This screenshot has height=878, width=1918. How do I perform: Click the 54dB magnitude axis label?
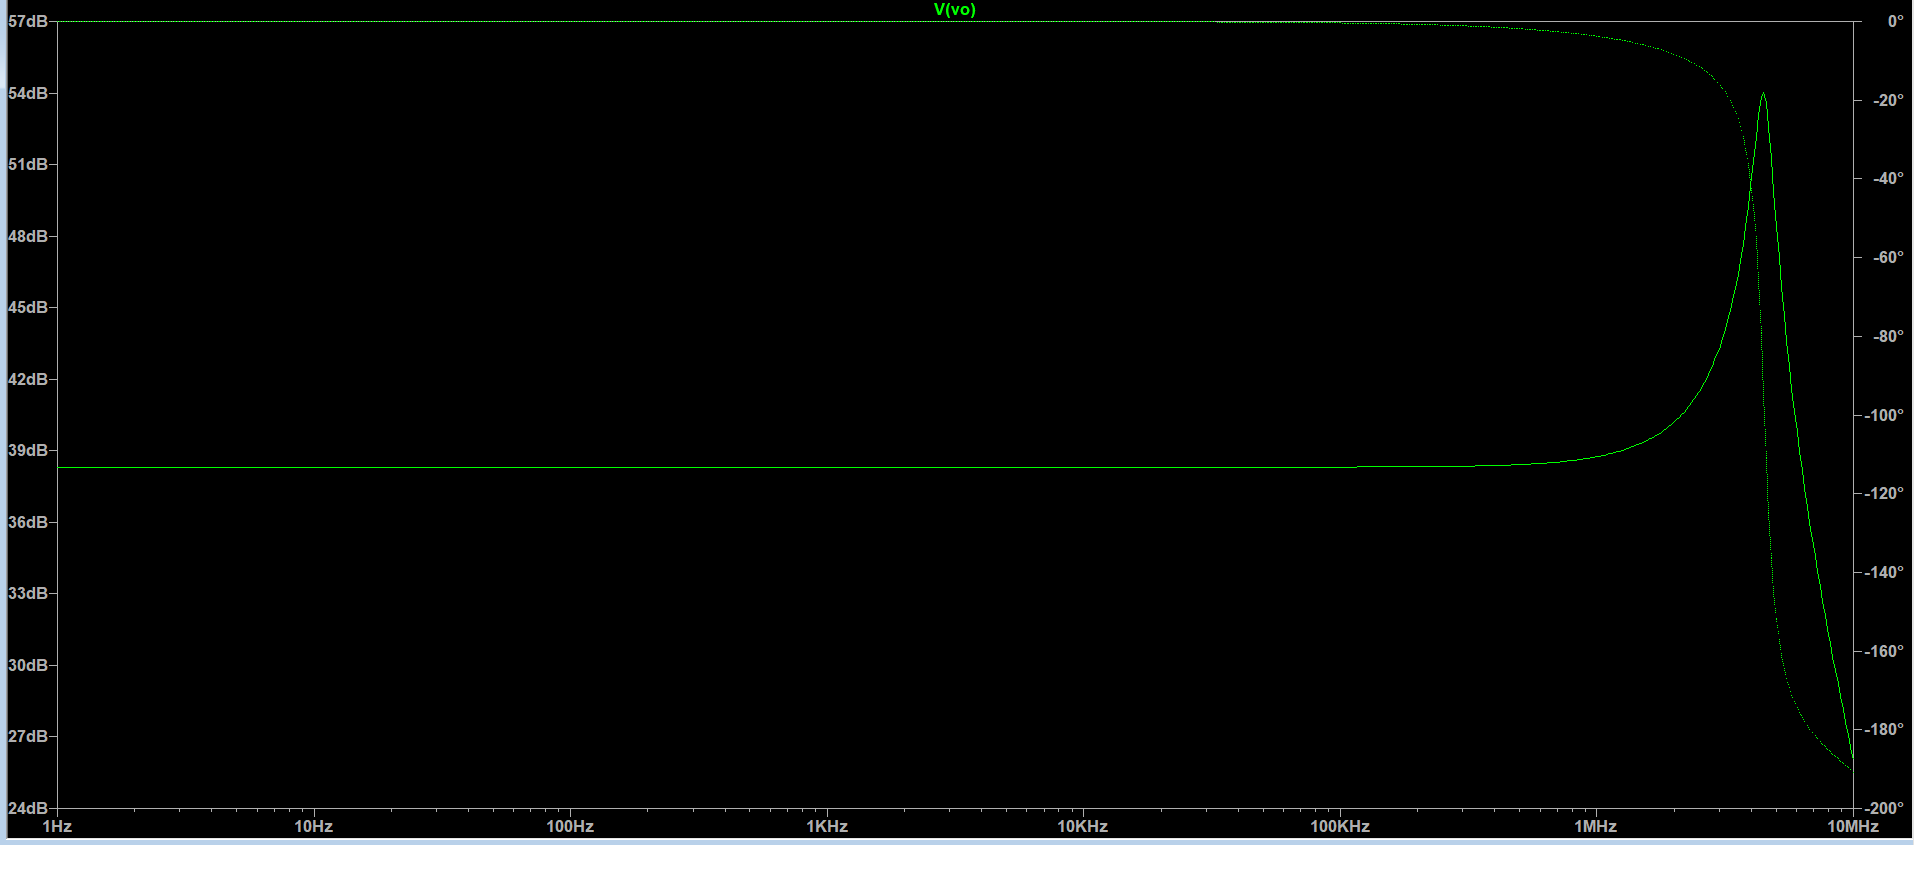tap(28, 93)
